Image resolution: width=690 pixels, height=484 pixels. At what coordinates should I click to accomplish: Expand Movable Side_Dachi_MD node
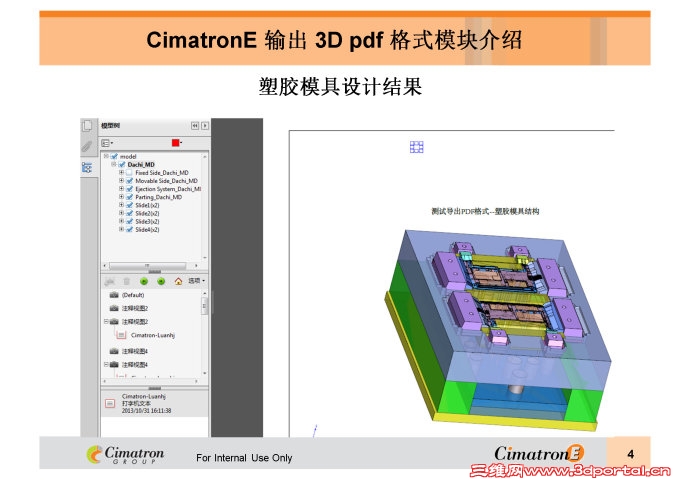(121, 180)
